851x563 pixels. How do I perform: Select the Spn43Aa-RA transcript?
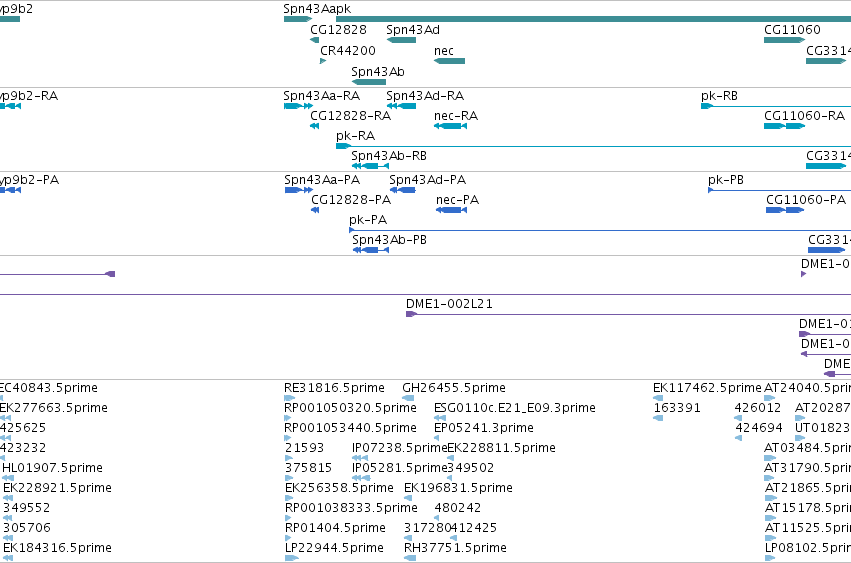pos(298,106)
